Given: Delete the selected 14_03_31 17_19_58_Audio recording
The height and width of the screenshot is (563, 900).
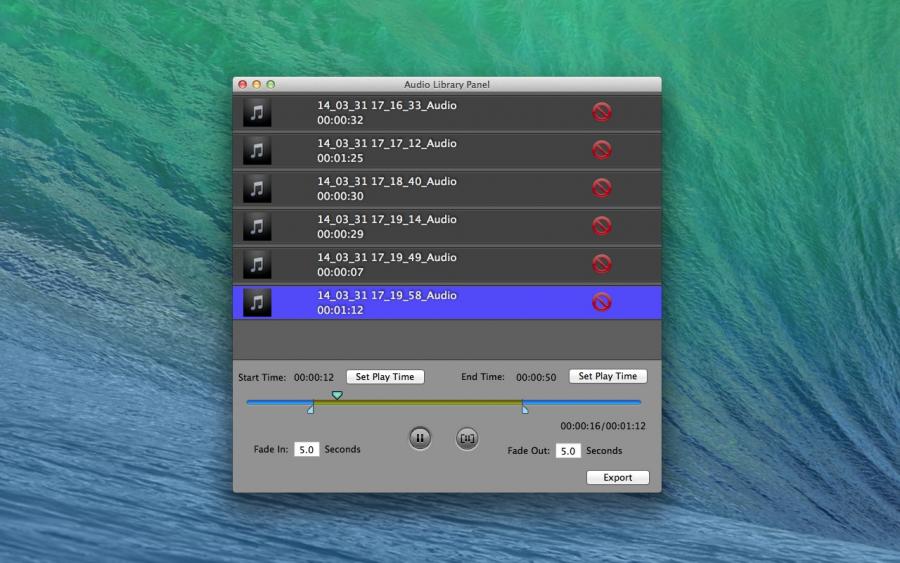Looking at the screenshot, I should click(x=602, y=302).
